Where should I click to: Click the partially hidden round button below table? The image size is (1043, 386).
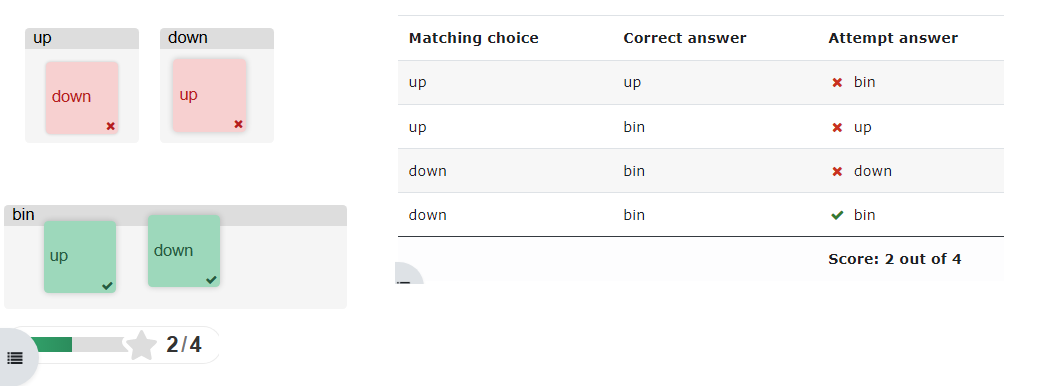[x=408, y=274]
